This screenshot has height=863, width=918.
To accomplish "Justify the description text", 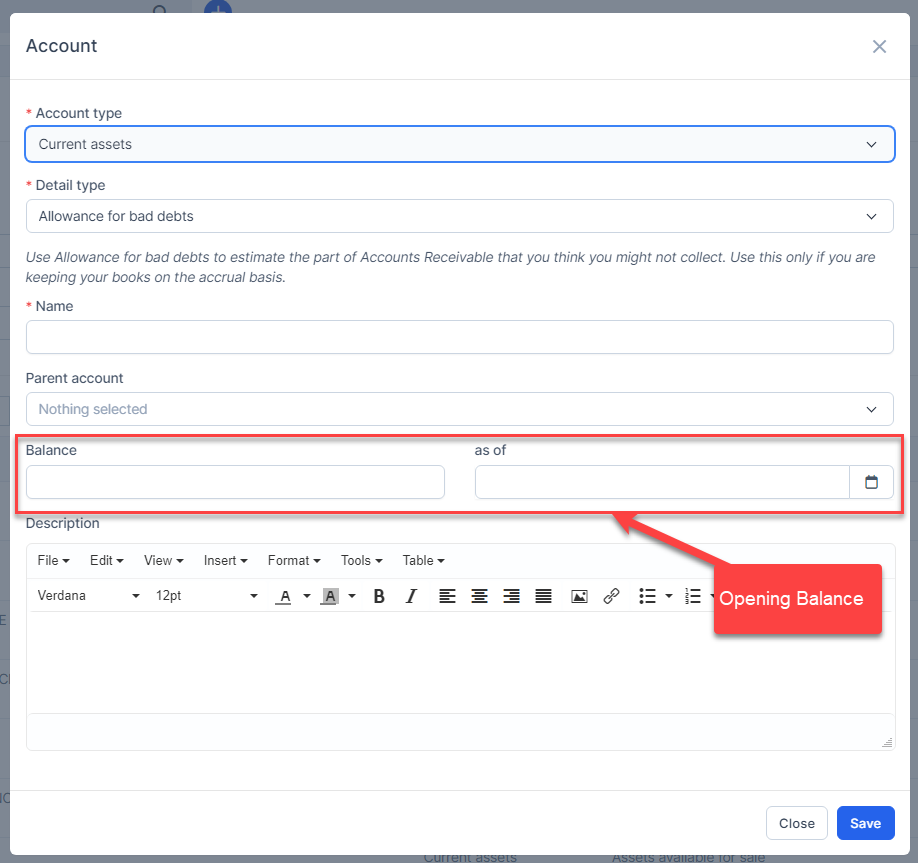I will pos(543,596).
